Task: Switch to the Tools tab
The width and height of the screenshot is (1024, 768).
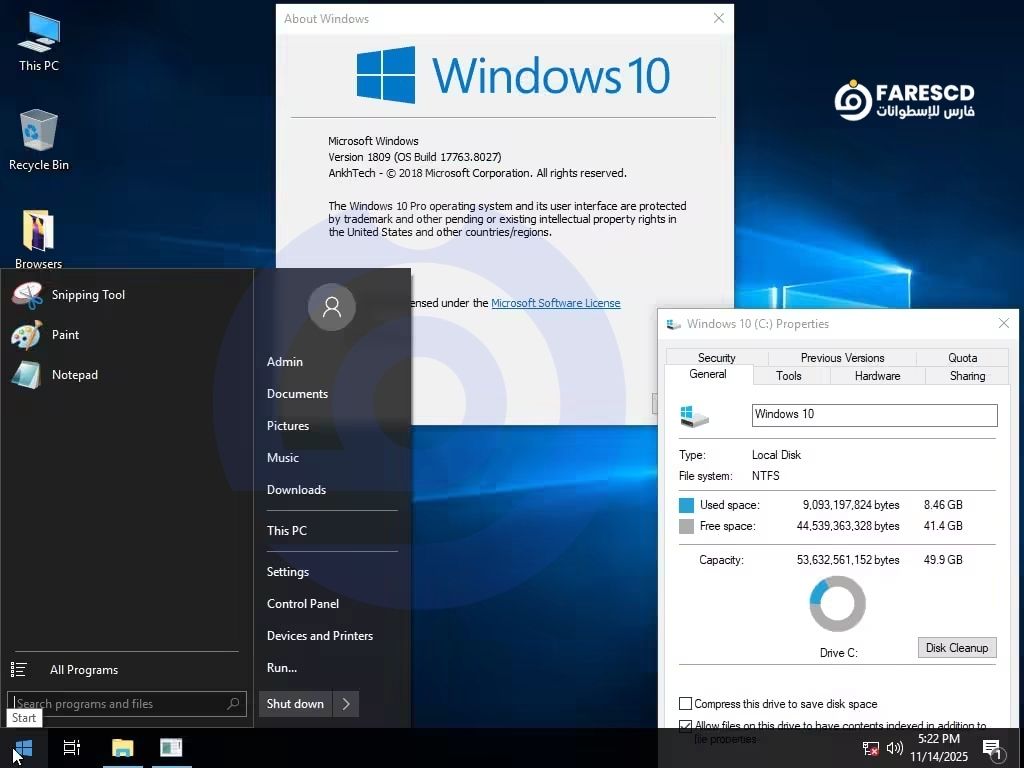Action: coord(789,376)
